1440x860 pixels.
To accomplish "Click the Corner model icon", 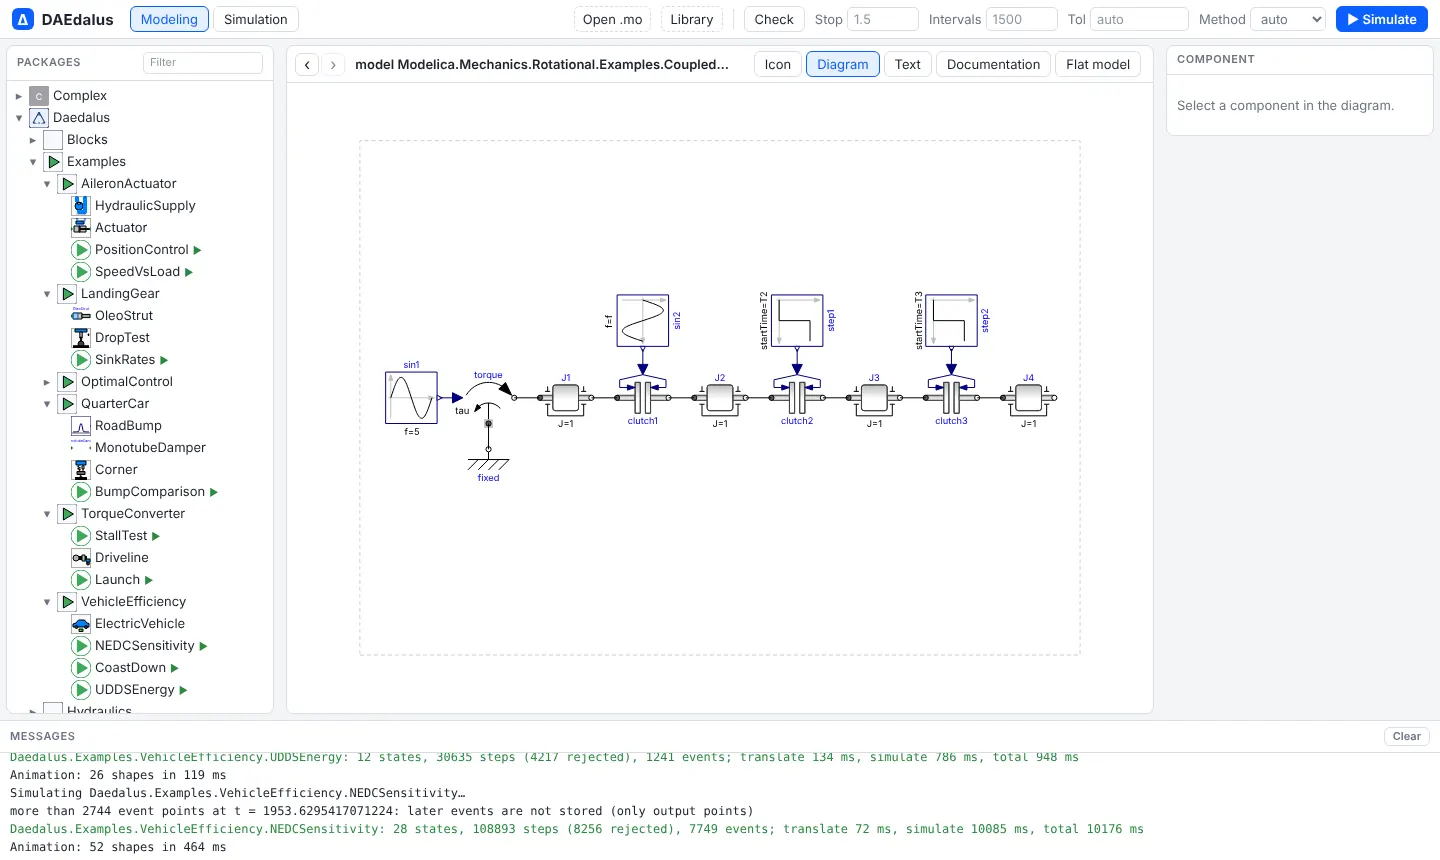I will point(81,470).
